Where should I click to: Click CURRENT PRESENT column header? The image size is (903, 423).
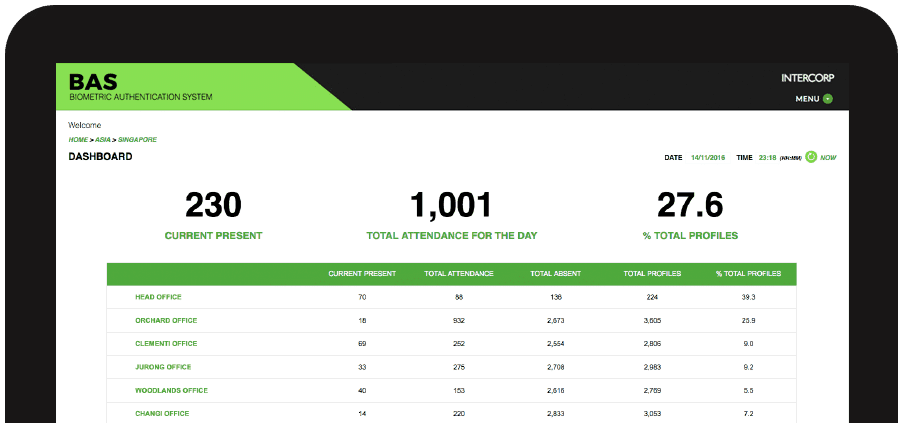click(362, 274)
